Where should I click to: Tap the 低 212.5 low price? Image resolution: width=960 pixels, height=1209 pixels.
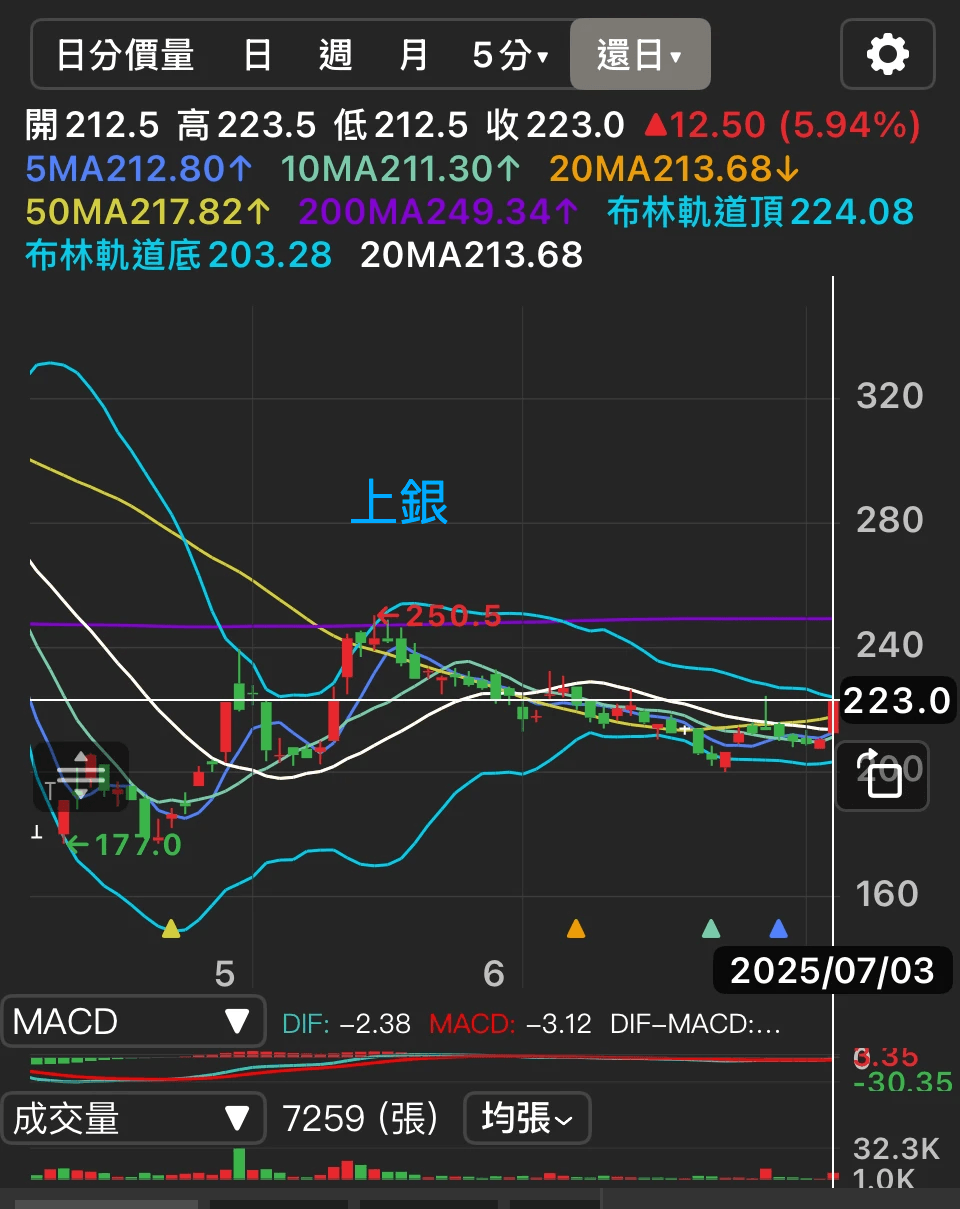pyautogui.click(x=401, y=125)
